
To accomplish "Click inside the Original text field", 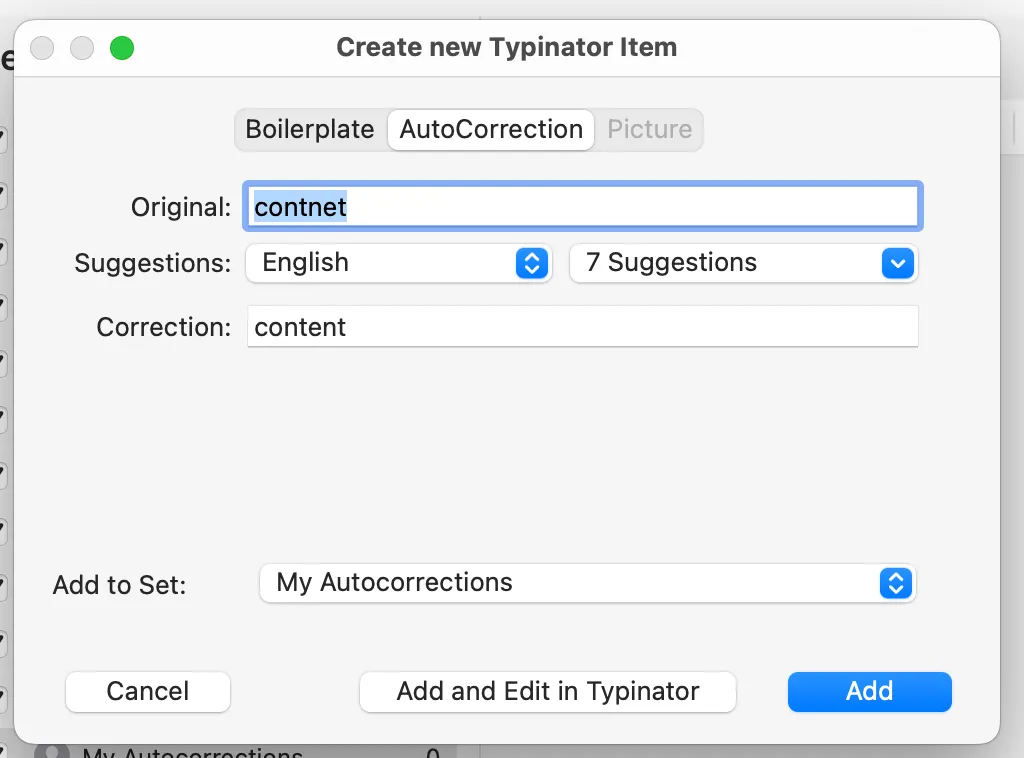I will [x=583, y=206].
